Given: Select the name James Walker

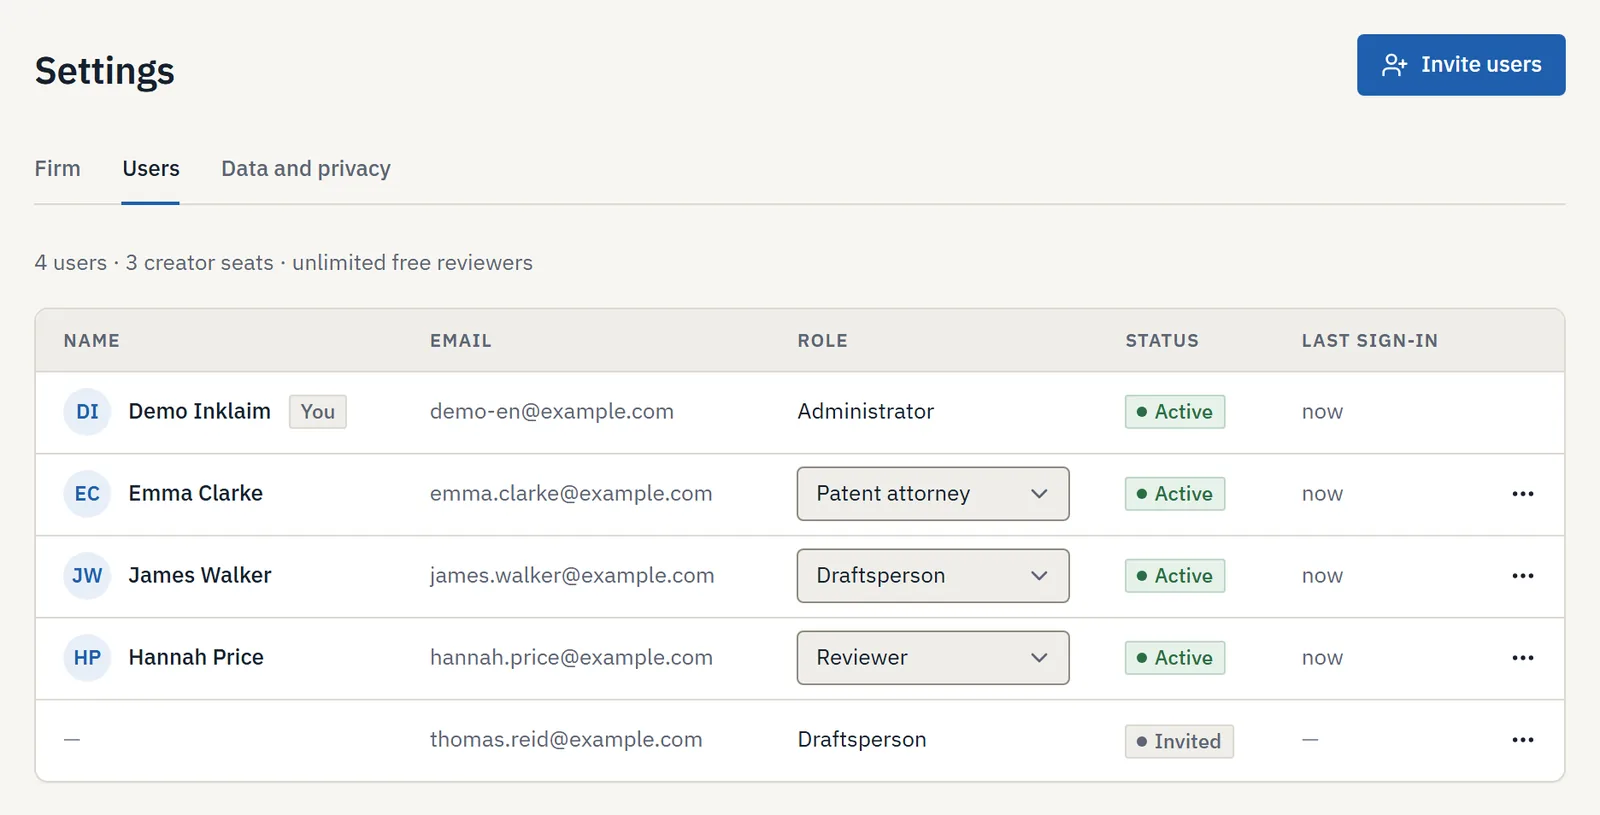Looking at the screenshot, I should pos(200,575).
